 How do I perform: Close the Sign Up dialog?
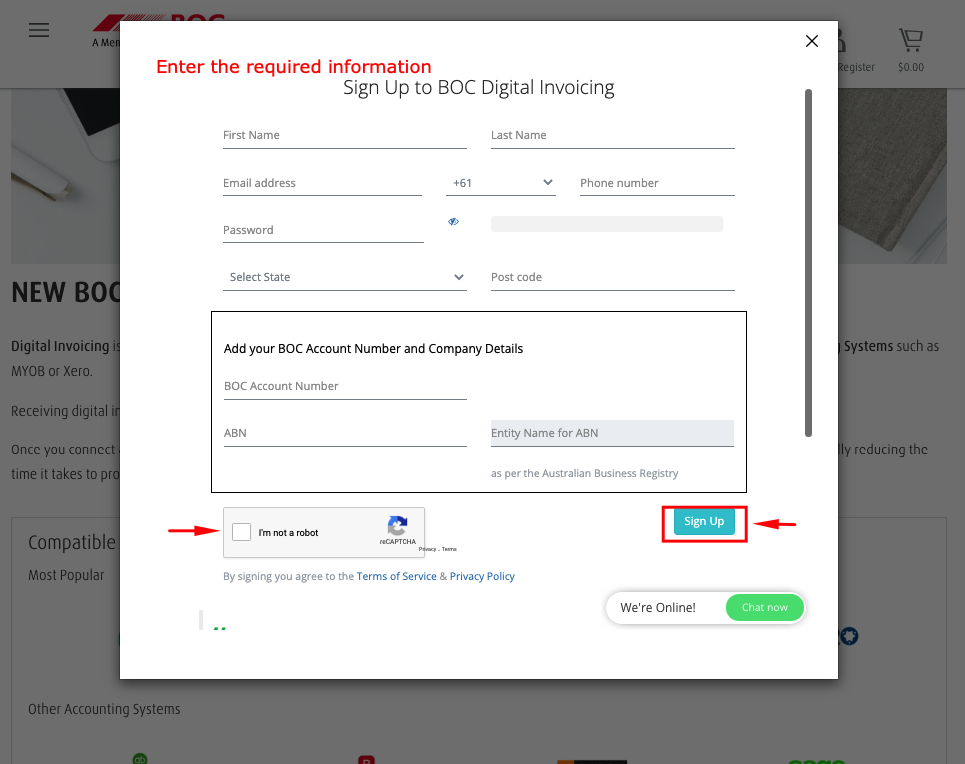coord(812,41)
